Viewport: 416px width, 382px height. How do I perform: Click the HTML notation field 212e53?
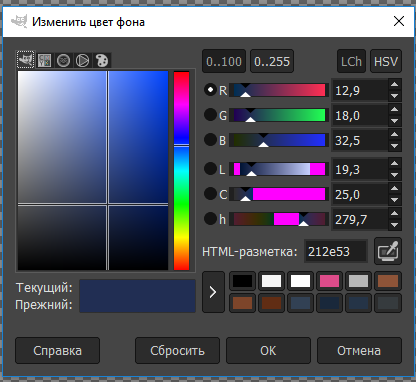[336, 251]
